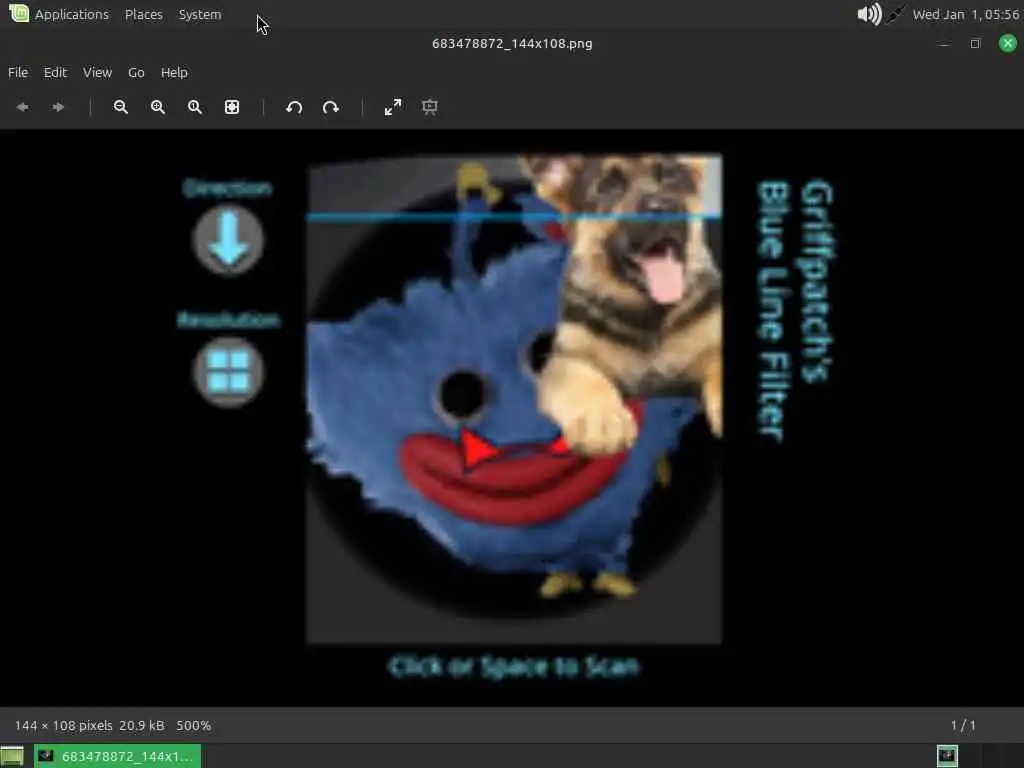Close the image viewer window
The image size is (1024, 768).
1008,44
